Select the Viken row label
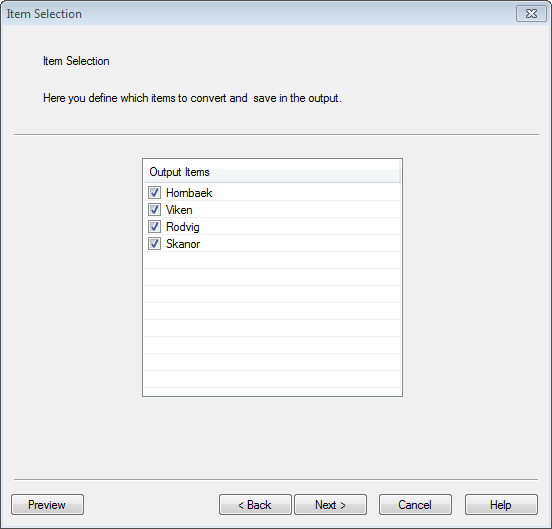The width and height of the screenshot is (552, 529). pyautogui.click(x=179, y=210)
